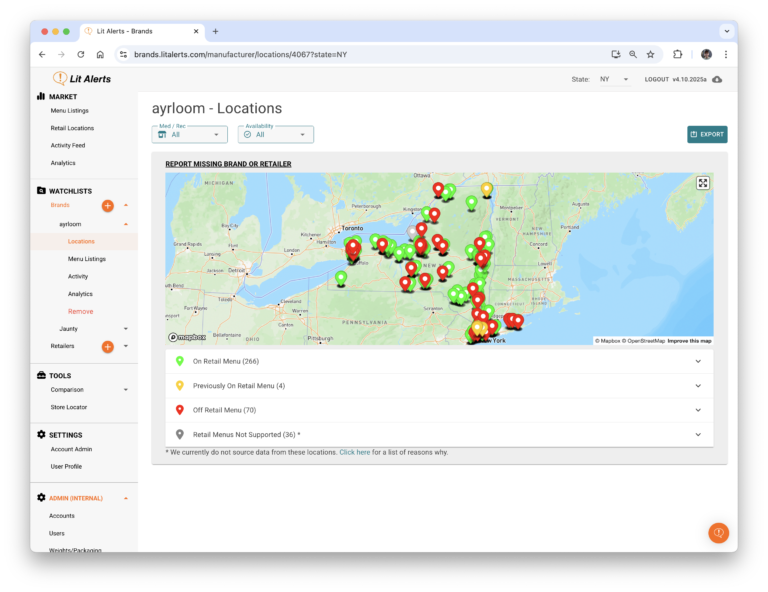Bookmark the page with the star icon
The height and width of the screenshot is (592, 768).
coord(650,54)
